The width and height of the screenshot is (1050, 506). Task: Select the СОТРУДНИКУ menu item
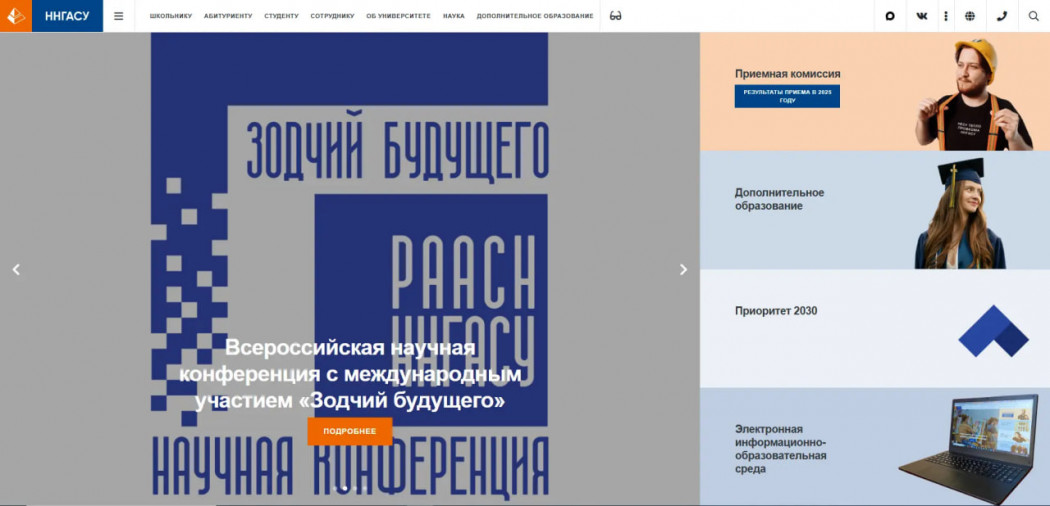[332, 16]
